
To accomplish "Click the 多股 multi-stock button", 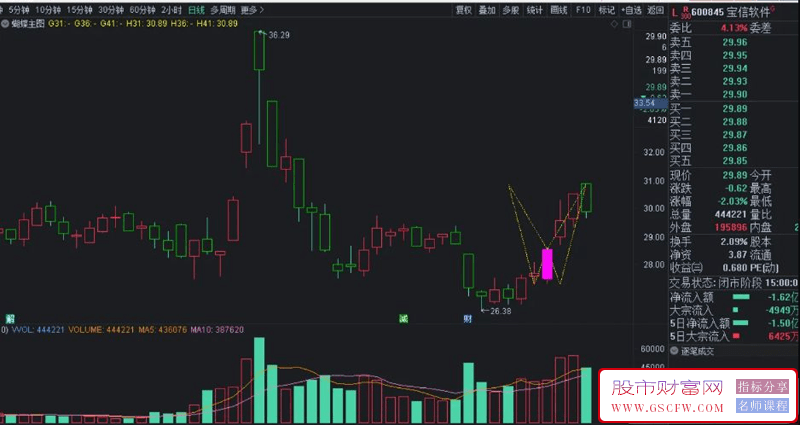I will point(511,10).
